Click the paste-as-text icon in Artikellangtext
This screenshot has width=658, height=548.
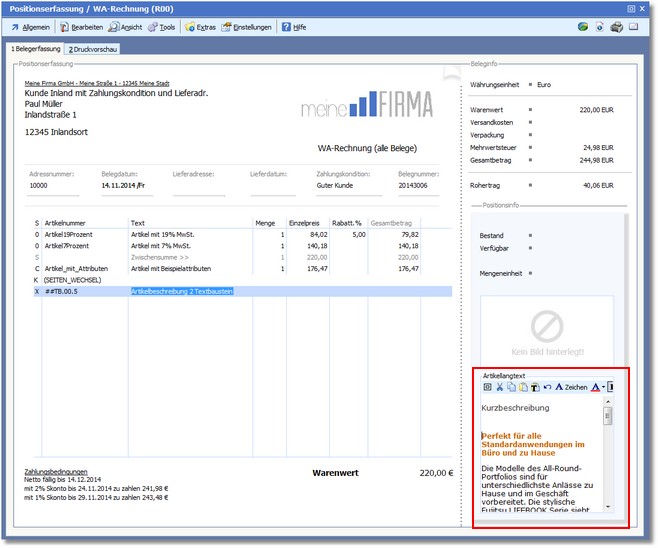point(534,387)
